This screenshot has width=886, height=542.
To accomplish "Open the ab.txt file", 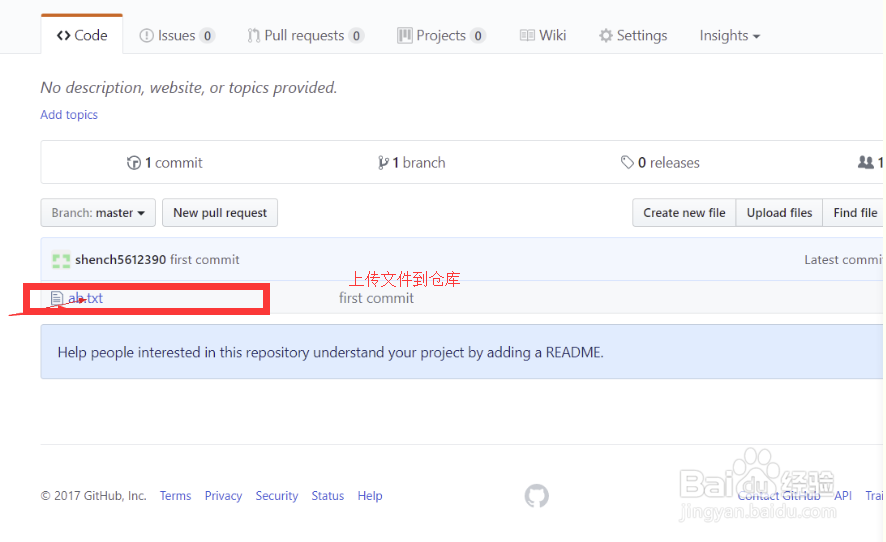I will pyautogui.click(x=85, y=298).
